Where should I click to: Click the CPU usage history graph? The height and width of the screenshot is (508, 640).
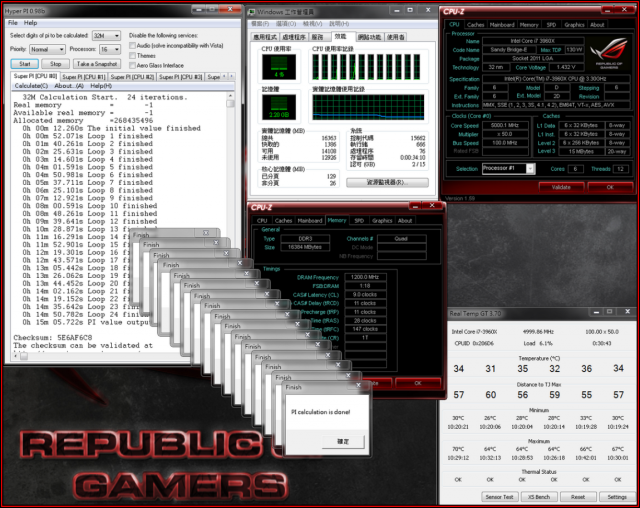pyautogui.click(x=367, y=67)
